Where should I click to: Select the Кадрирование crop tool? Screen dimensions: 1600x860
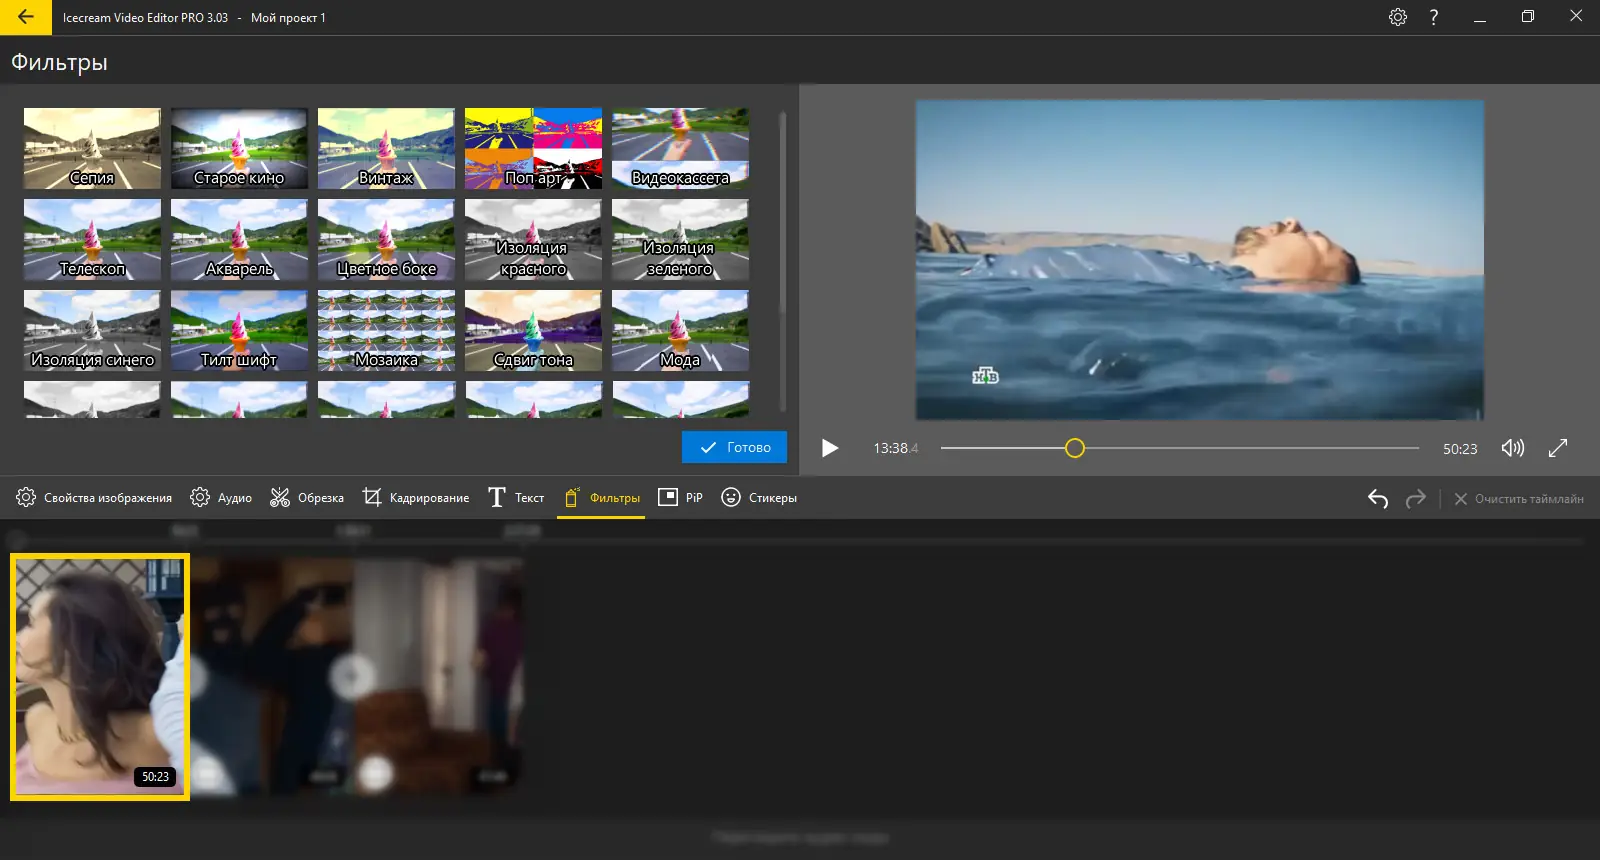click(x=416, y=497)
